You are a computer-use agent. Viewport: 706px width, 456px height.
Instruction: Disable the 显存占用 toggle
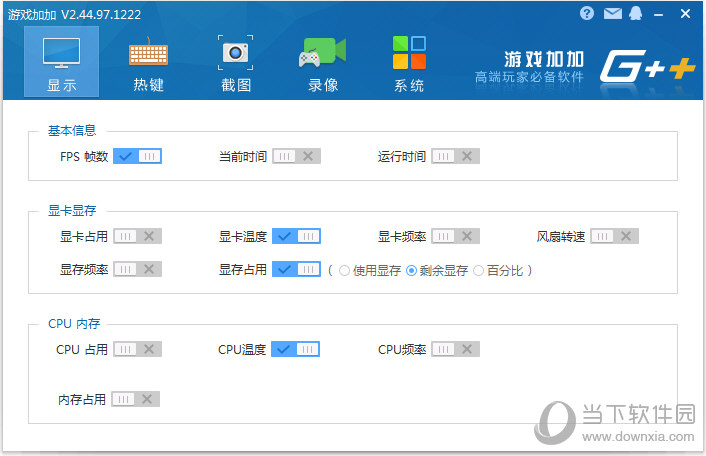[x=296, y=269]
